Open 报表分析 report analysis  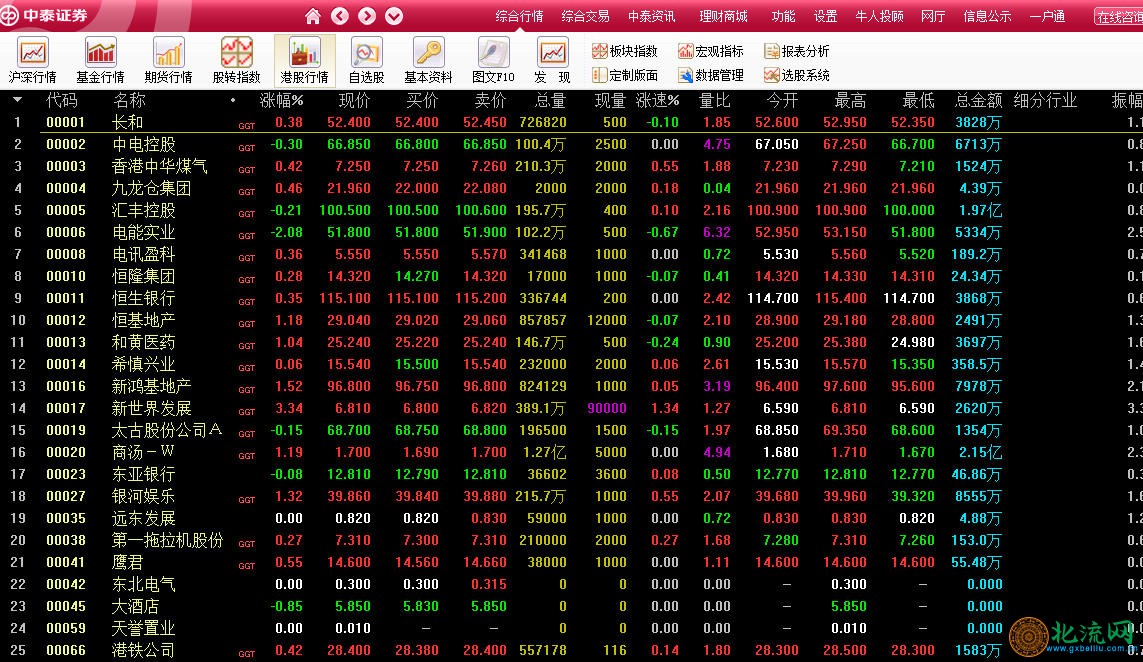coord(797,51)
